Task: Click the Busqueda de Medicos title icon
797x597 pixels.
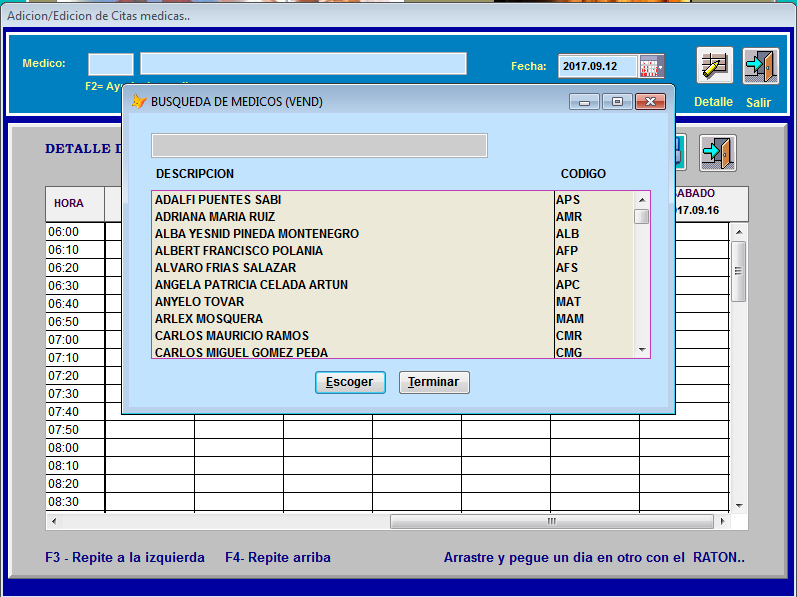Action: [x=138, y=102]
